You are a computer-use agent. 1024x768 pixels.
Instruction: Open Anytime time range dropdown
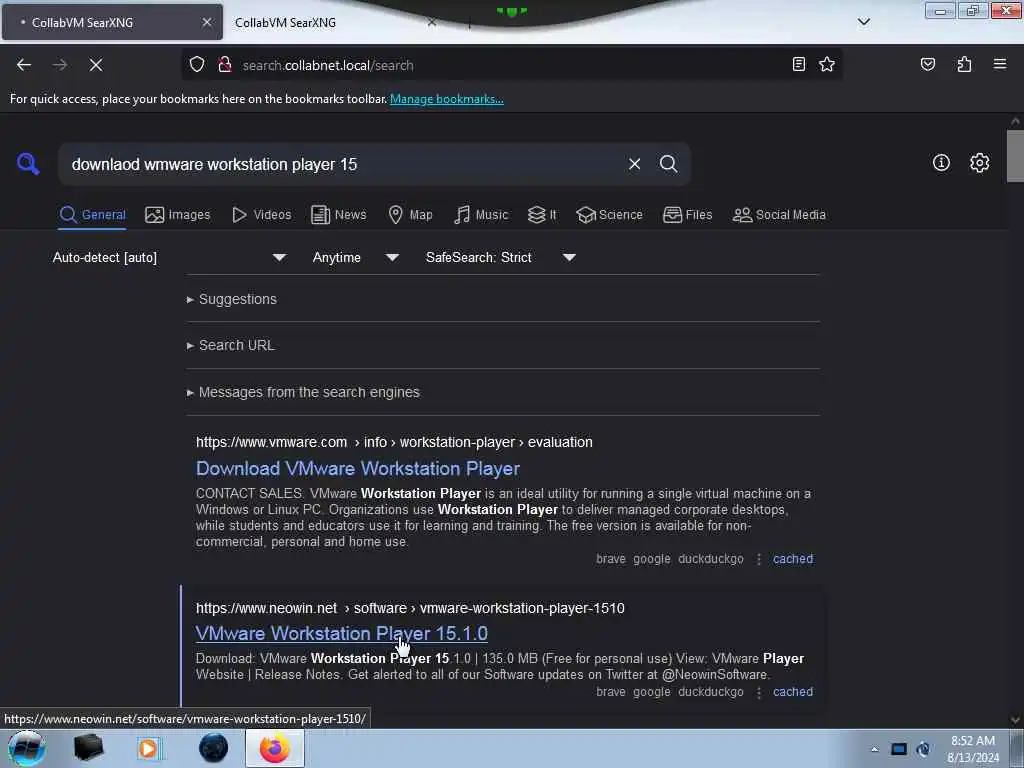point(356,257)
